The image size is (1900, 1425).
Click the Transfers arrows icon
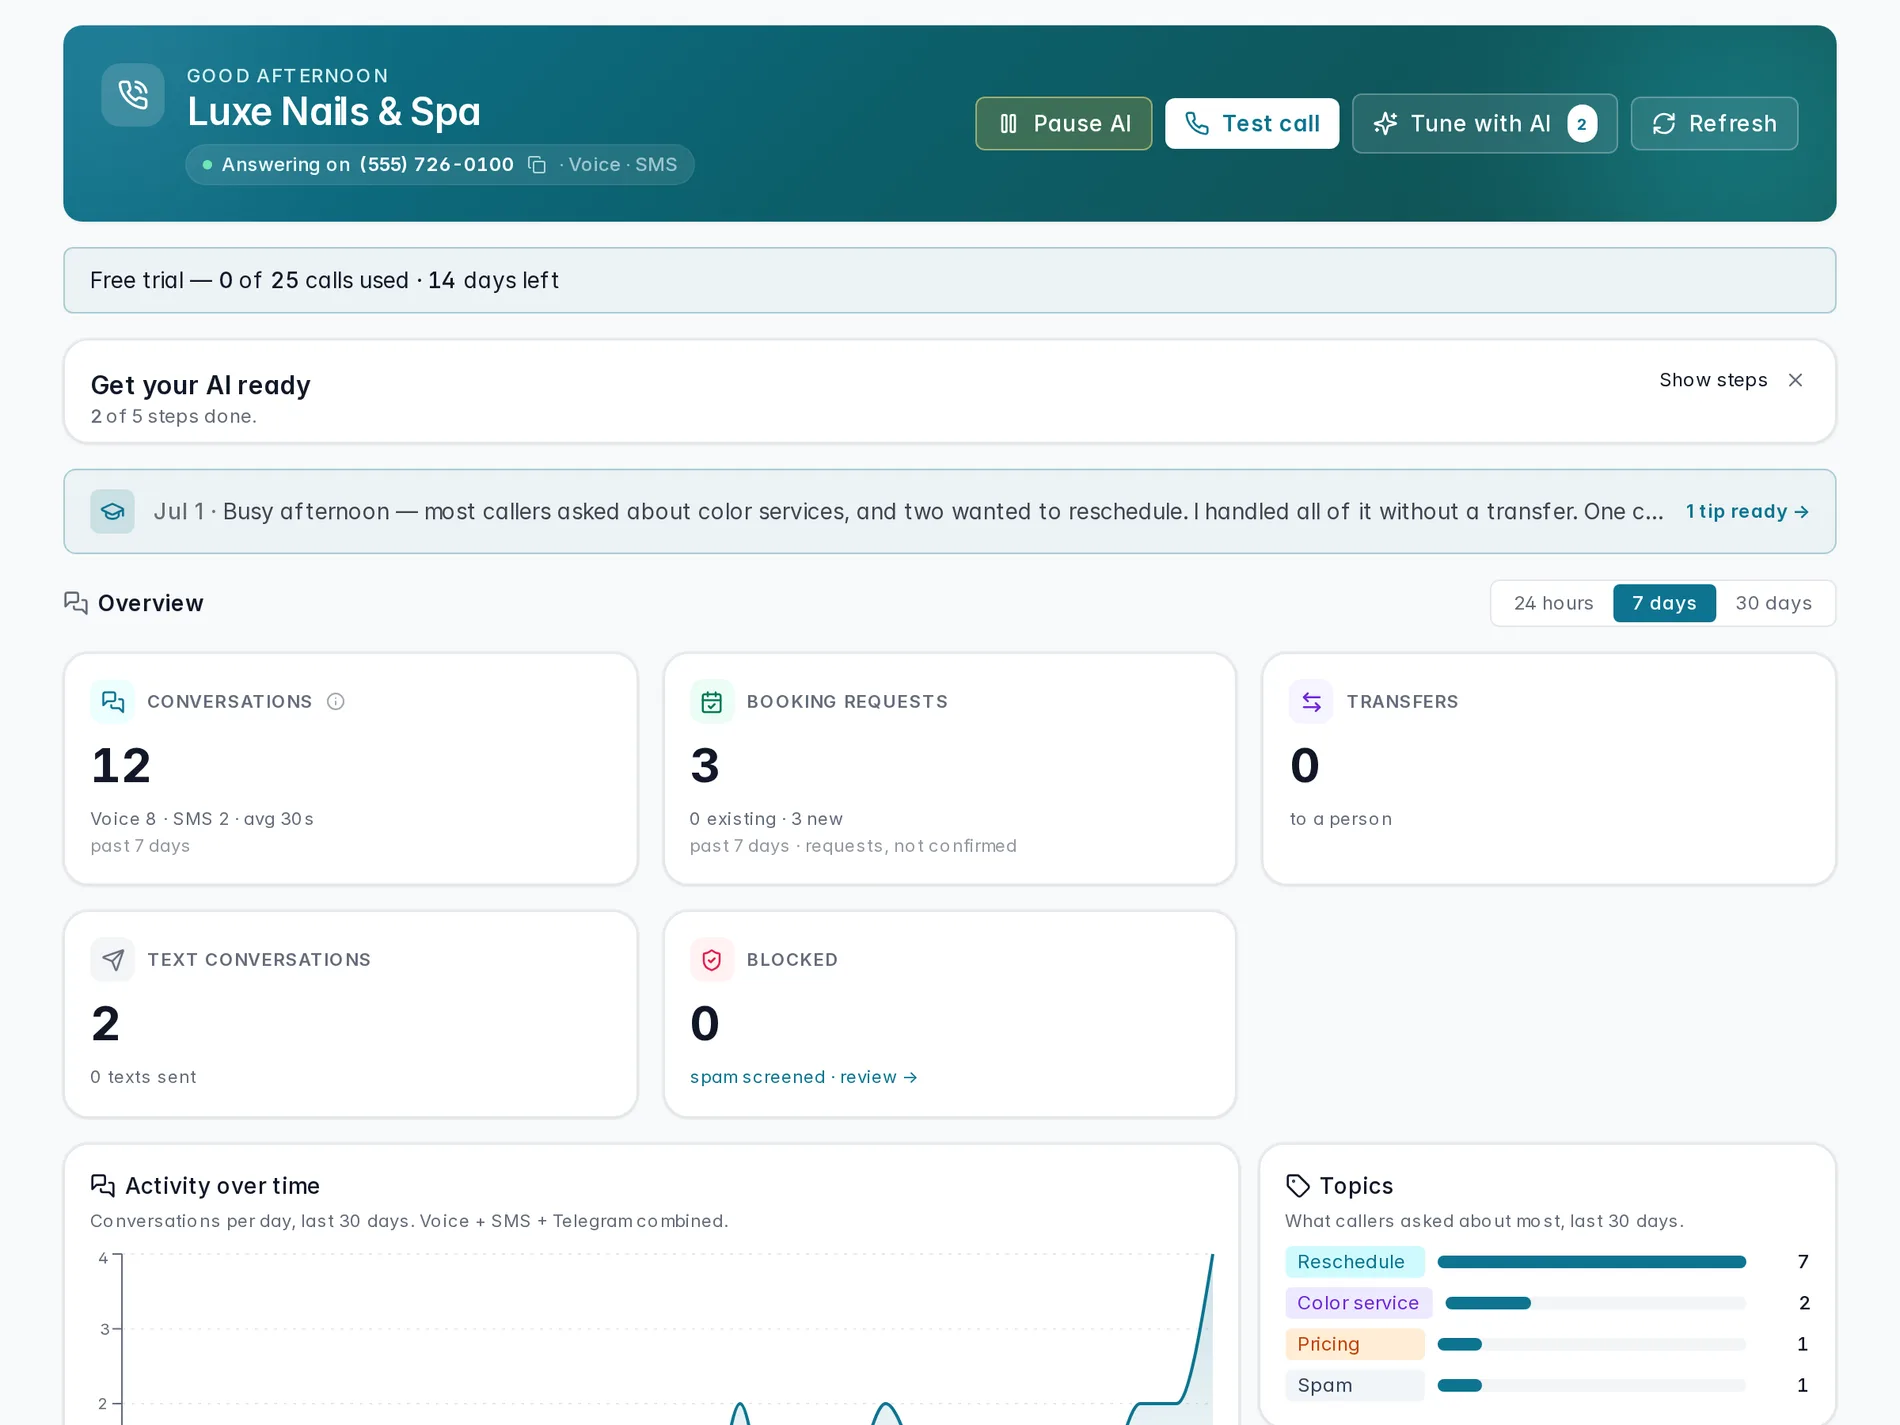[x=1311, y=702]
